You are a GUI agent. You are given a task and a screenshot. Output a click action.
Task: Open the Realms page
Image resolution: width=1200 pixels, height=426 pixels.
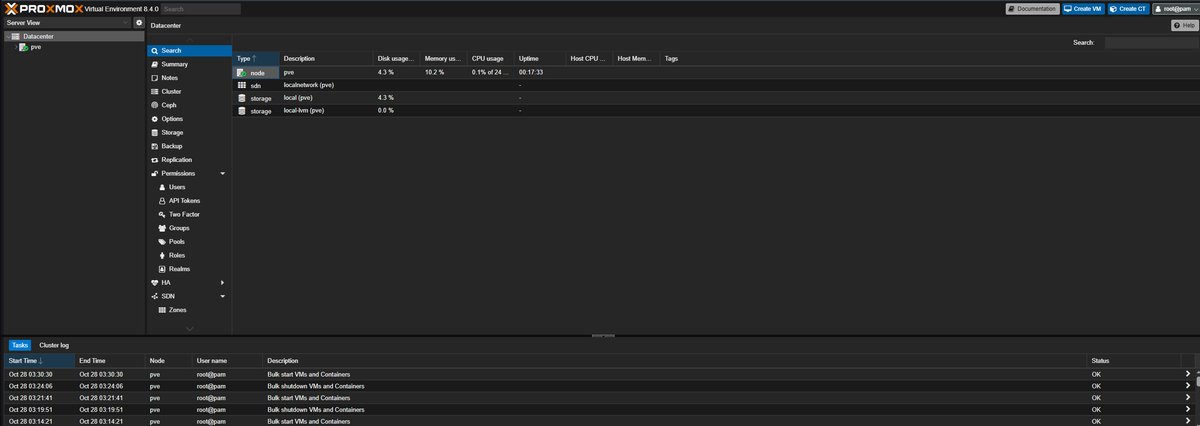click(190, 269)
